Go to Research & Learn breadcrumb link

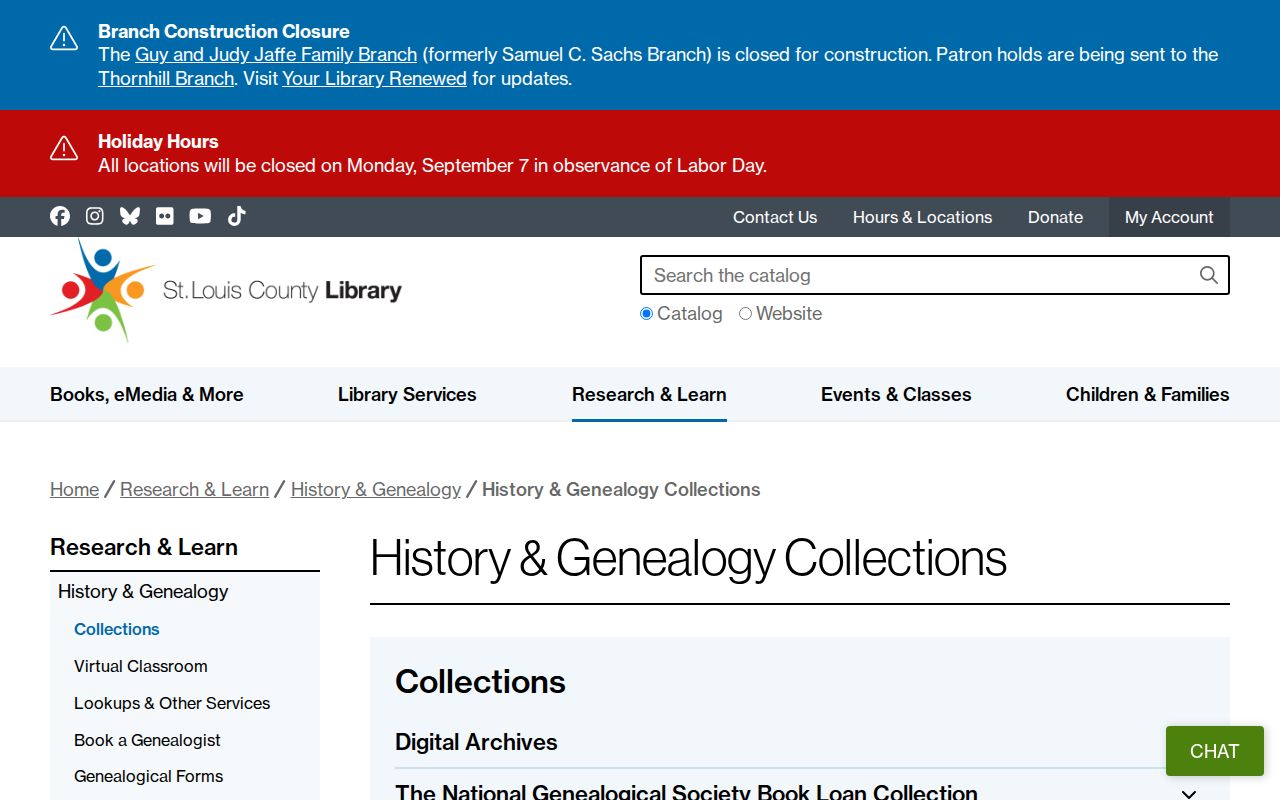tap(194, 489)
